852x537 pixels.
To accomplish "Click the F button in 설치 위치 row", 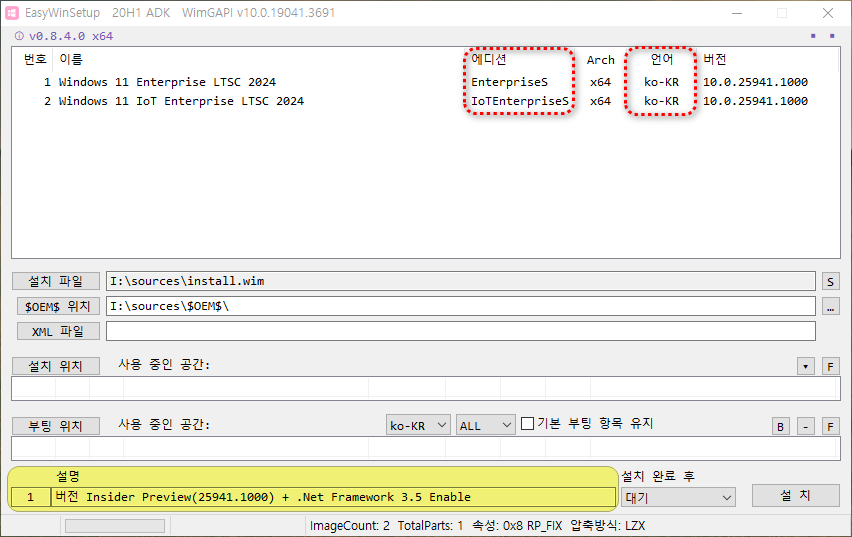I will pos(830,366).
